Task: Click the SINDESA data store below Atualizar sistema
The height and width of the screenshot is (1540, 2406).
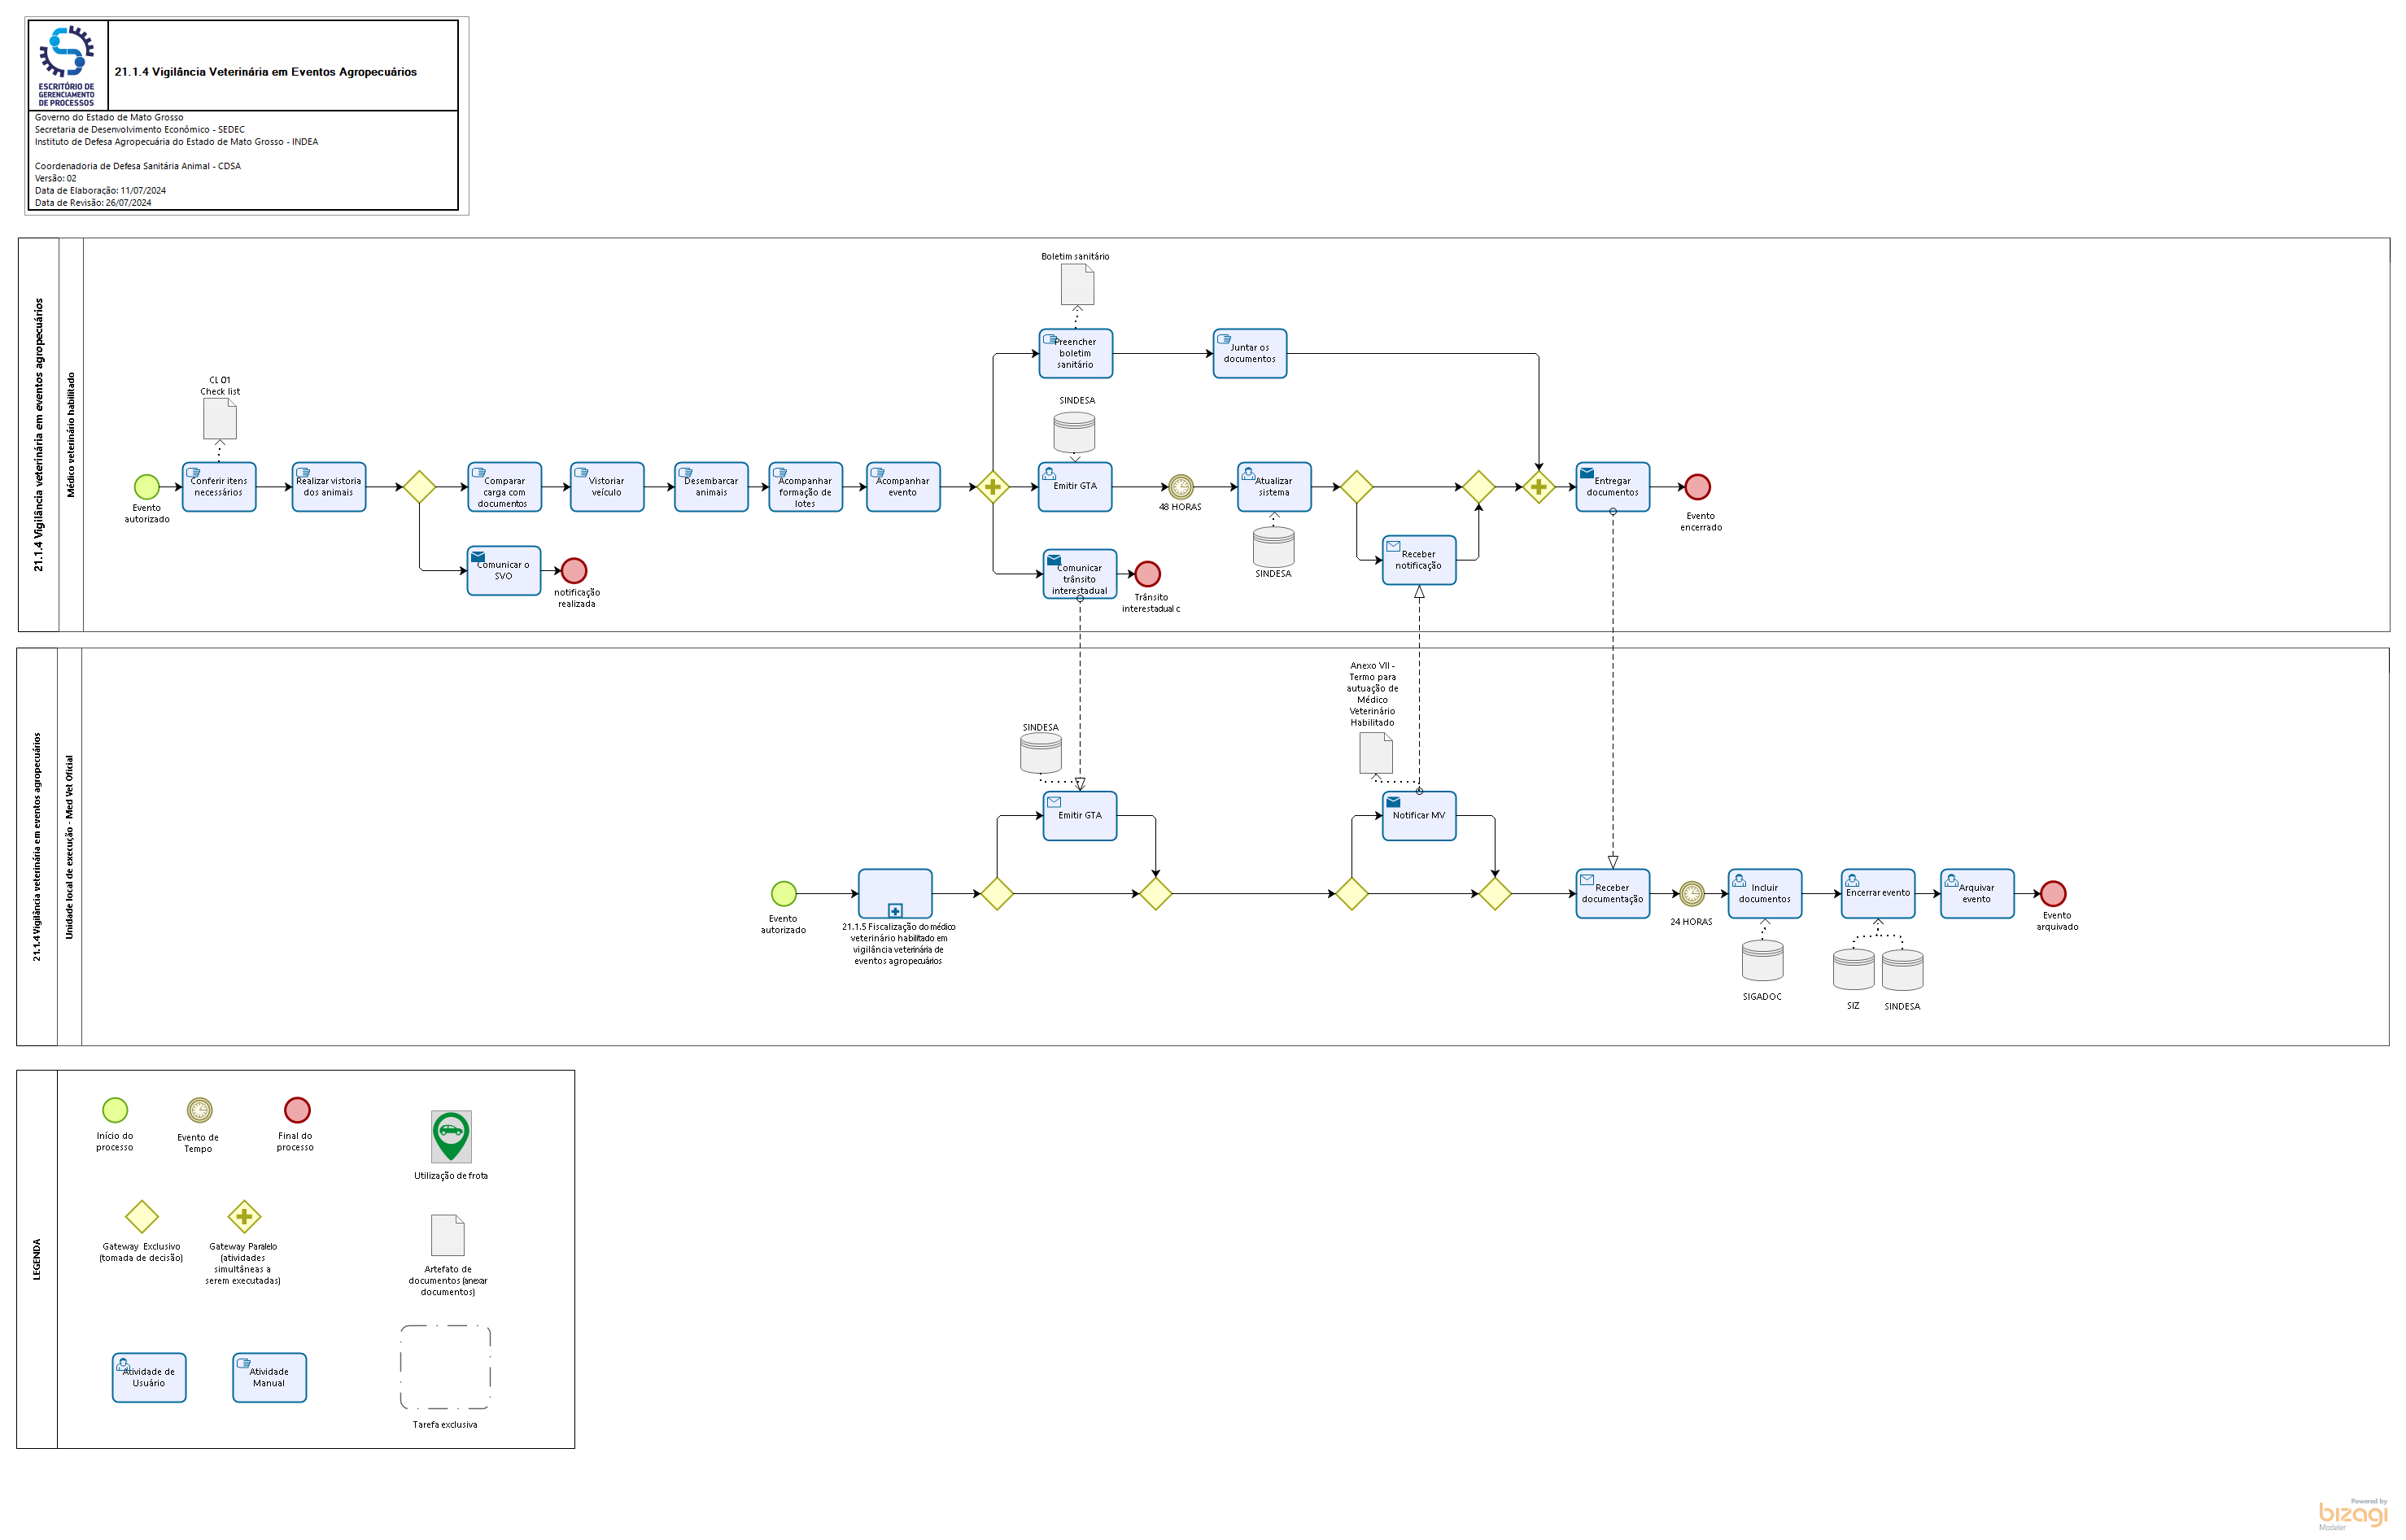Action: pos(1274,547)
